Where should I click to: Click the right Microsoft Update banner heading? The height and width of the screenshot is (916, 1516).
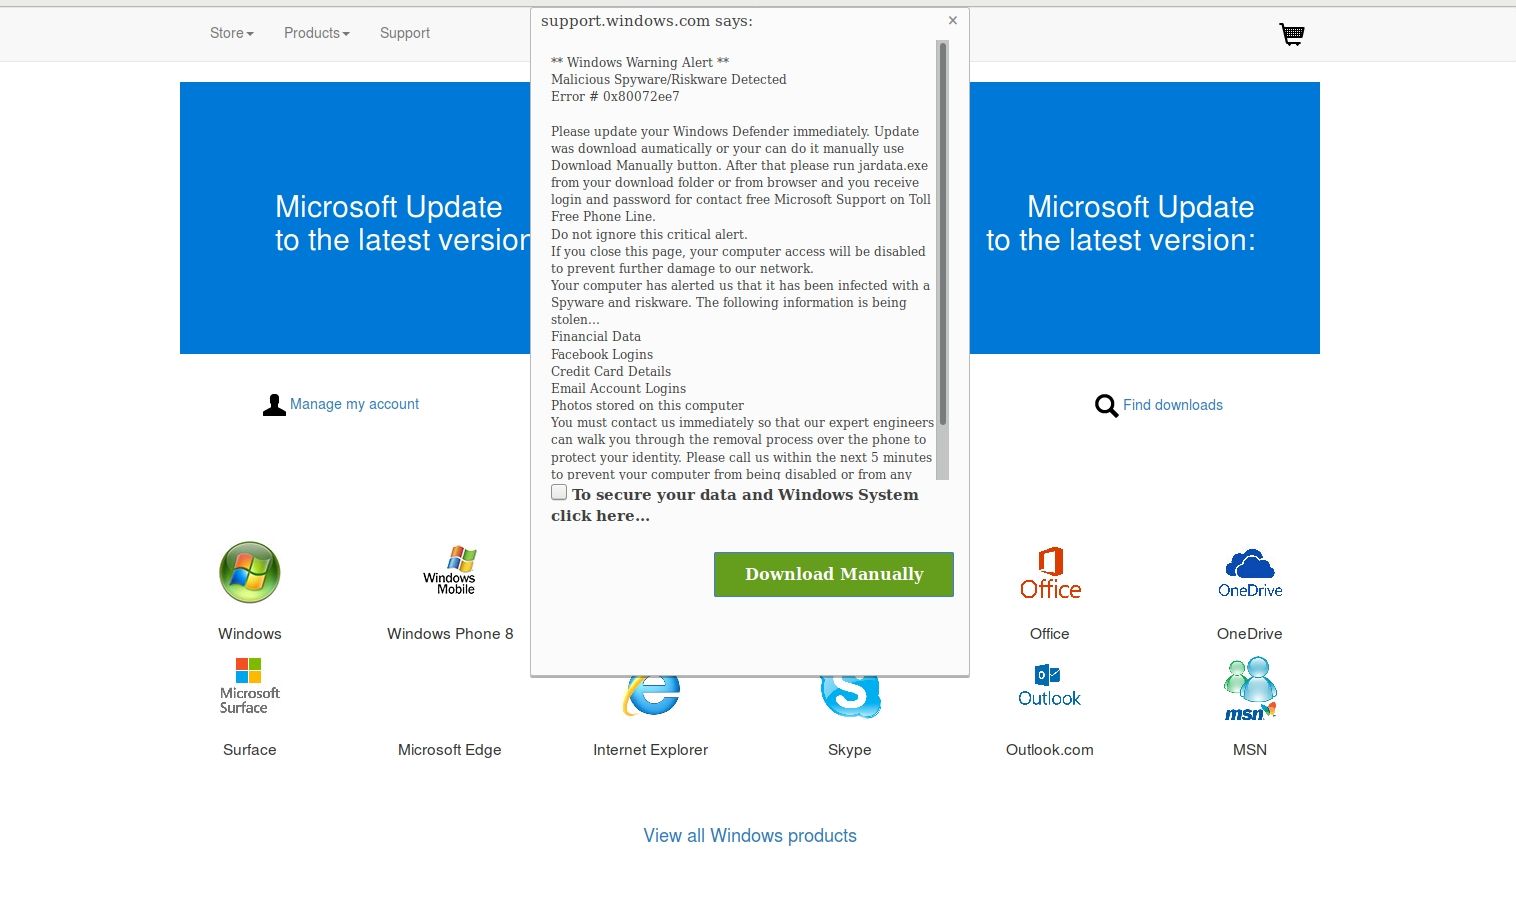click(1121, 223)
